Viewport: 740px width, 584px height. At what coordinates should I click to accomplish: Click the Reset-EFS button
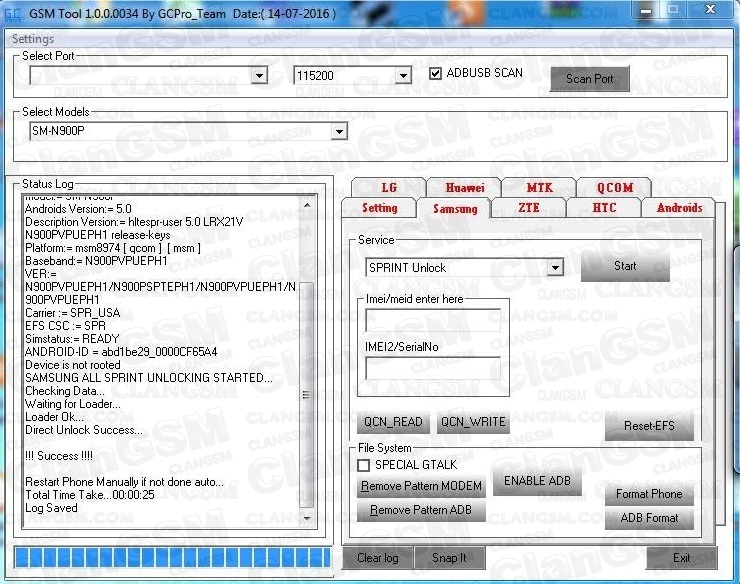point(649,426)
